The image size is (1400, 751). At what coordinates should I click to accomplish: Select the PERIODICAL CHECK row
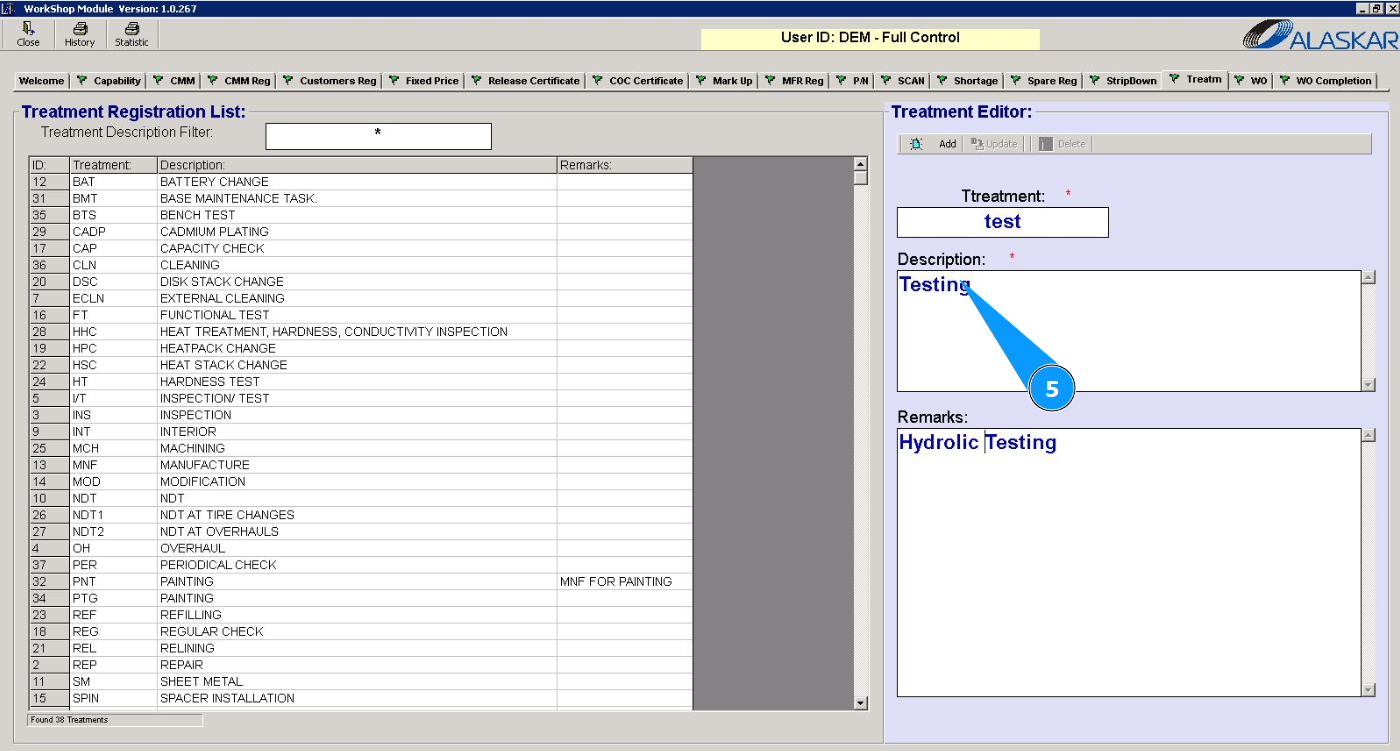(360, 565)
